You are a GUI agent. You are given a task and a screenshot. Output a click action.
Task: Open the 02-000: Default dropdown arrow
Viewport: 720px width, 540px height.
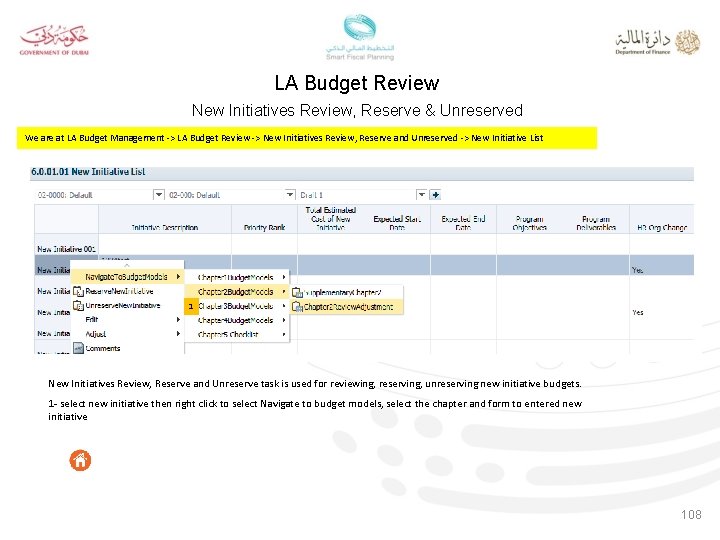(290, 195)
